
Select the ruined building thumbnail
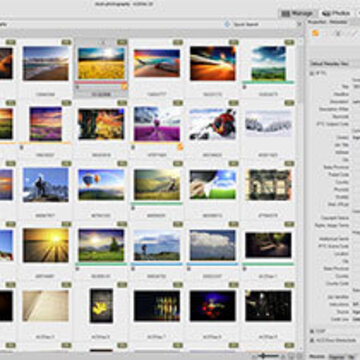coord(268,185)
